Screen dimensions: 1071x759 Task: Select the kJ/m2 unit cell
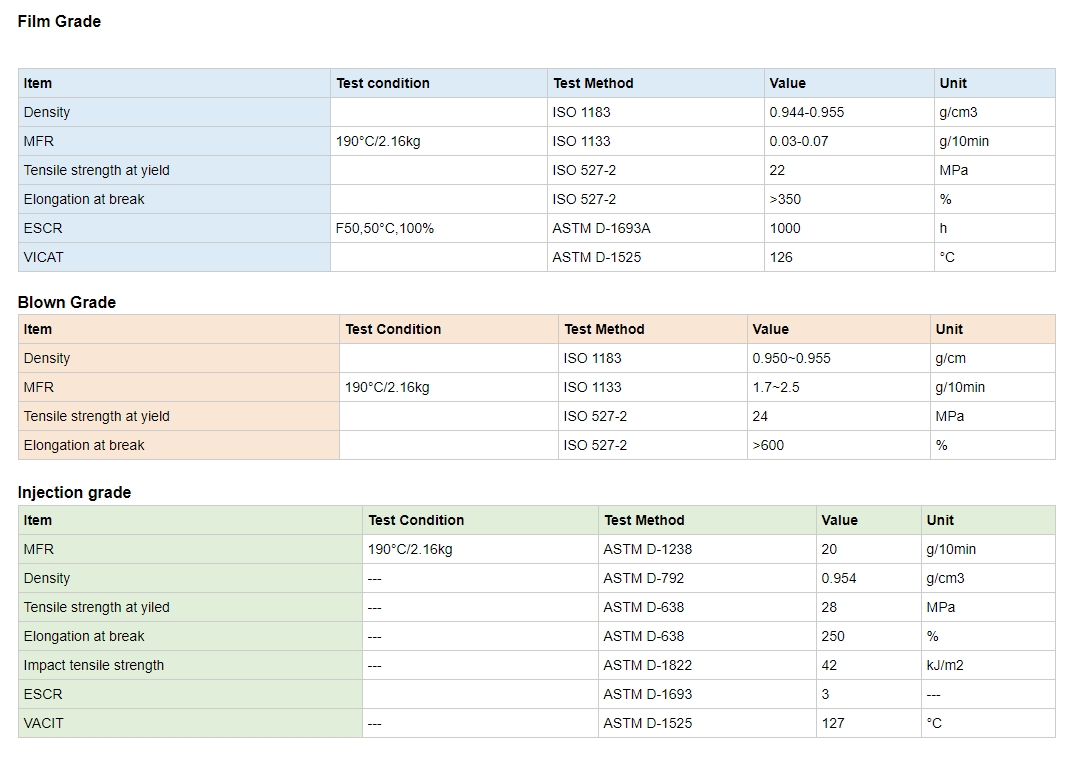945,665
